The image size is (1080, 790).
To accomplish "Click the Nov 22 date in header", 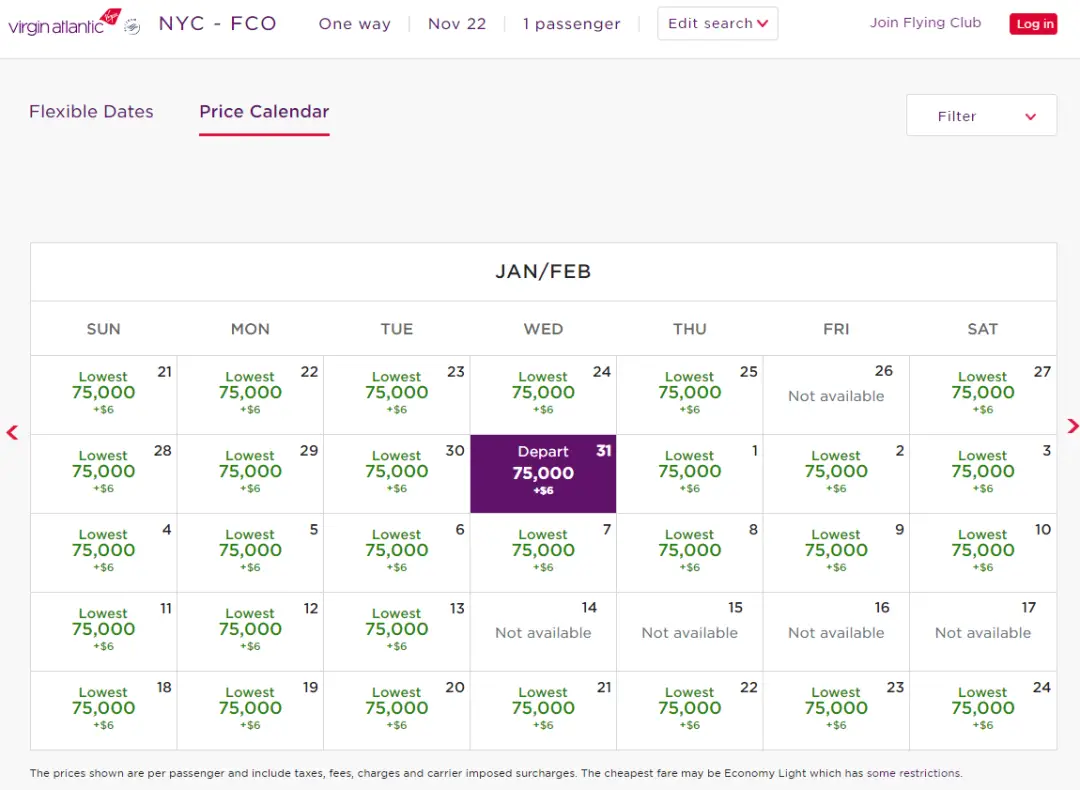I will pos(457,24).
